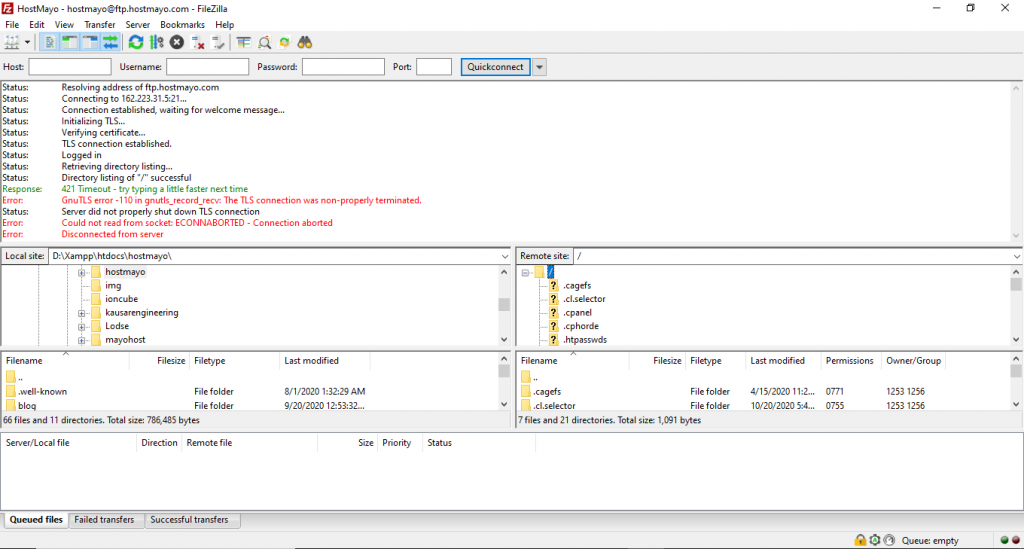The width and height of the screenshot is (1024, 549).
Task: Sort remote files by Filesize column
Action: pos(658,360)
